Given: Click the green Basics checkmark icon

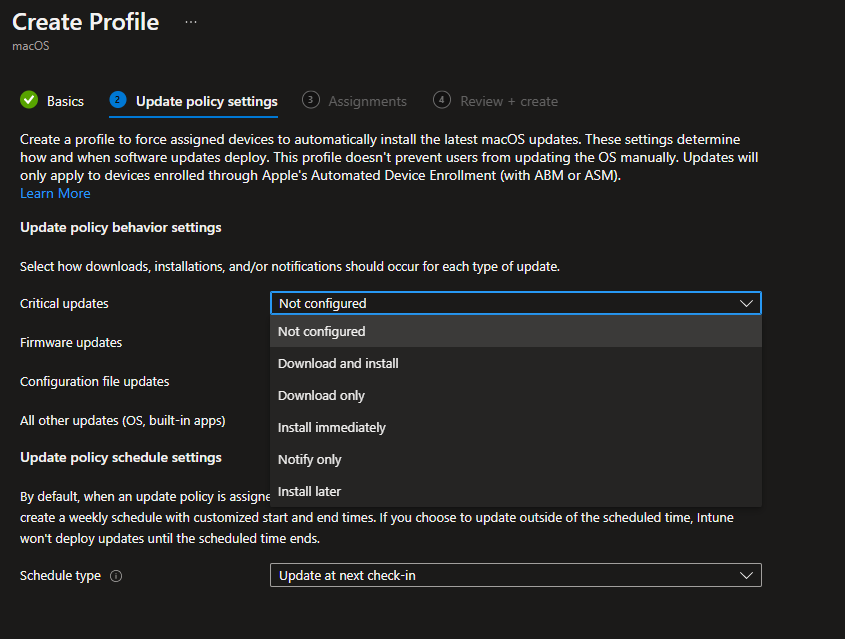Looking at the screenshot, I should pos(29,100).
